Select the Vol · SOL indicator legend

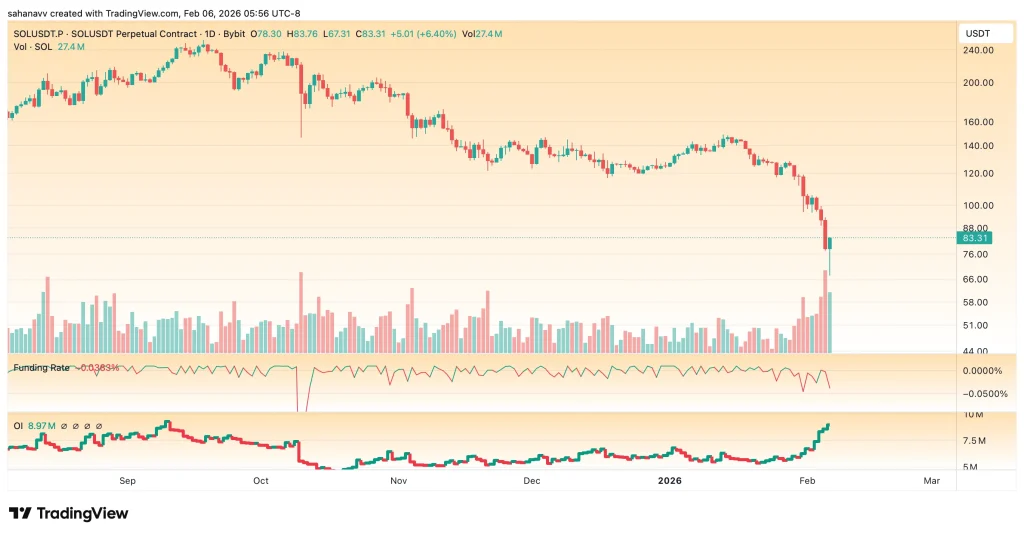[x=36, y=47]
